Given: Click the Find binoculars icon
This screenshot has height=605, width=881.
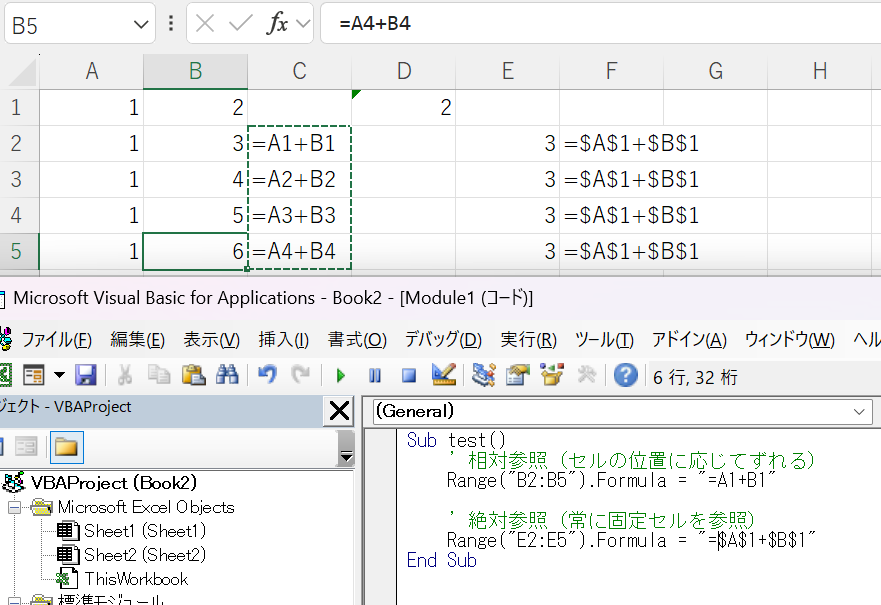Looking at the screenshot, I should point(228,375).
